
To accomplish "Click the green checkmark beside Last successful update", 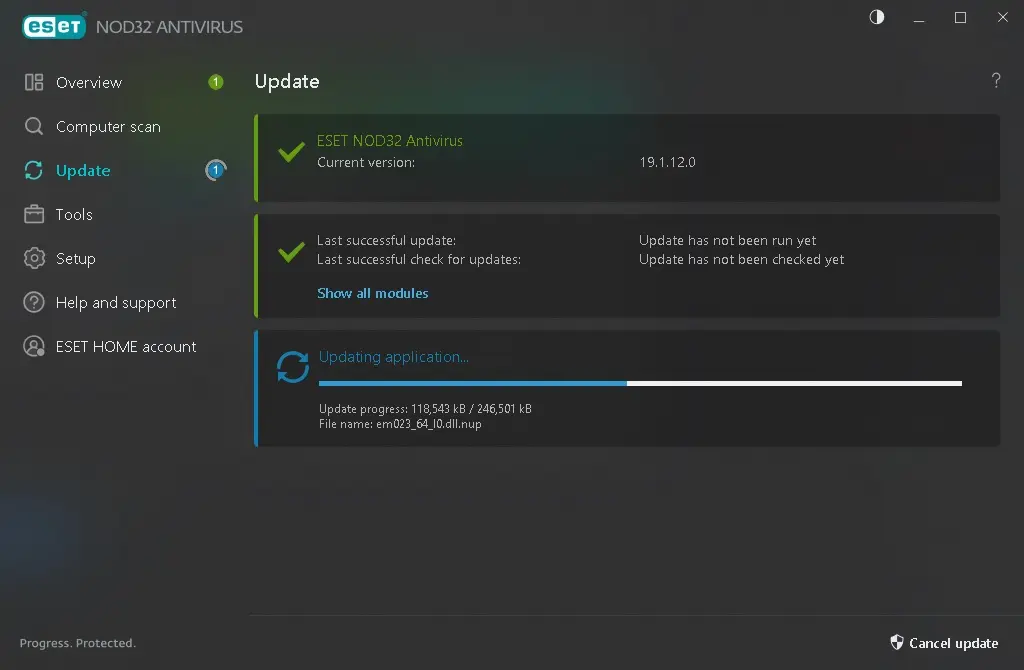I will click(x=291, y=251).
